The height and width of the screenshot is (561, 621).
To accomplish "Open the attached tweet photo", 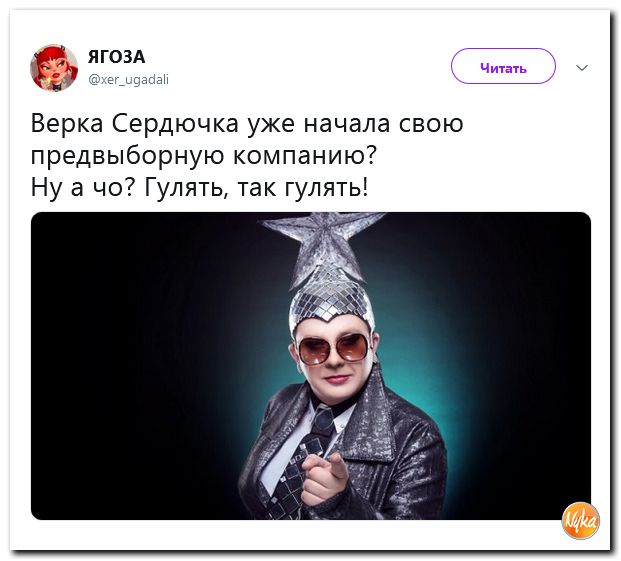I will [311, 366].
